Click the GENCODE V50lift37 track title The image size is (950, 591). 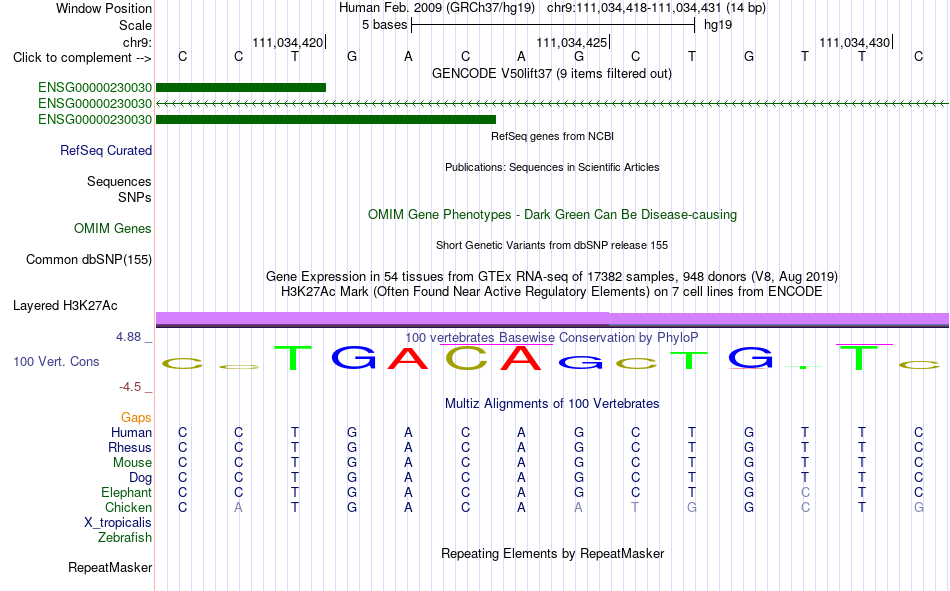coord(552,73)
